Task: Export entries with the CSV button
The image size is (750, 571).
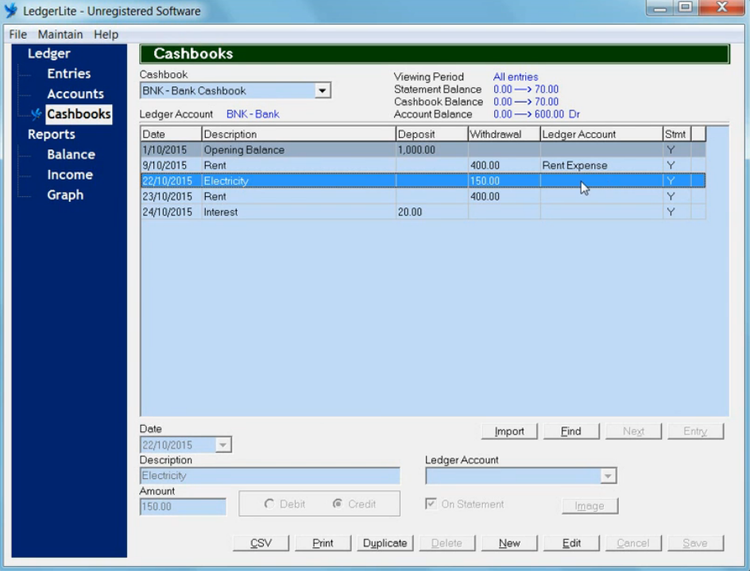Action: tap(261, 543)
